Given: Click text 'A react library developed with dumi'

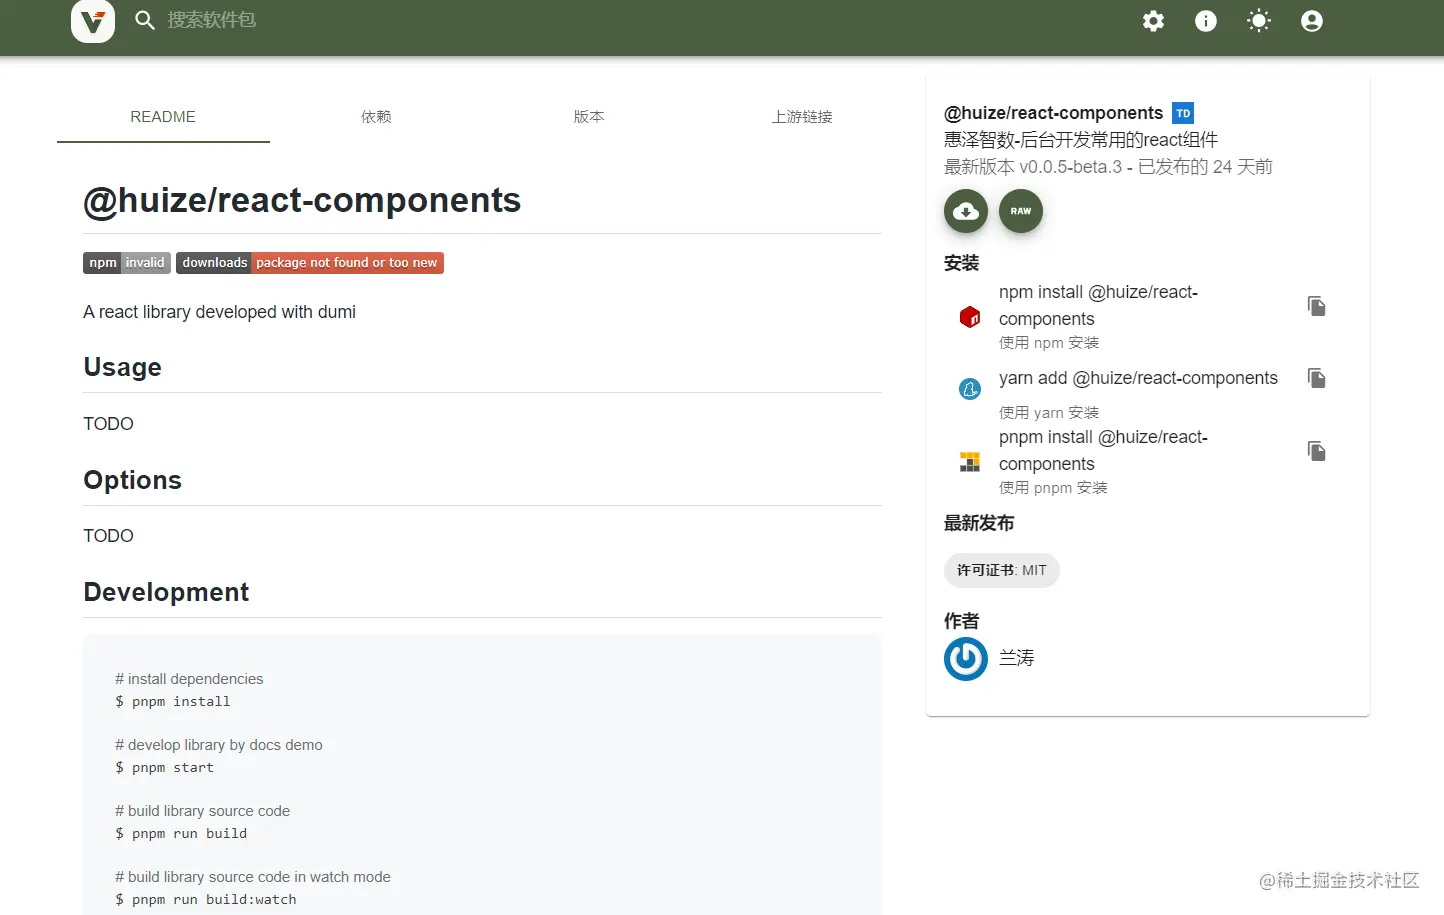Looking at the screenshot, I should [x=219, y=312].
